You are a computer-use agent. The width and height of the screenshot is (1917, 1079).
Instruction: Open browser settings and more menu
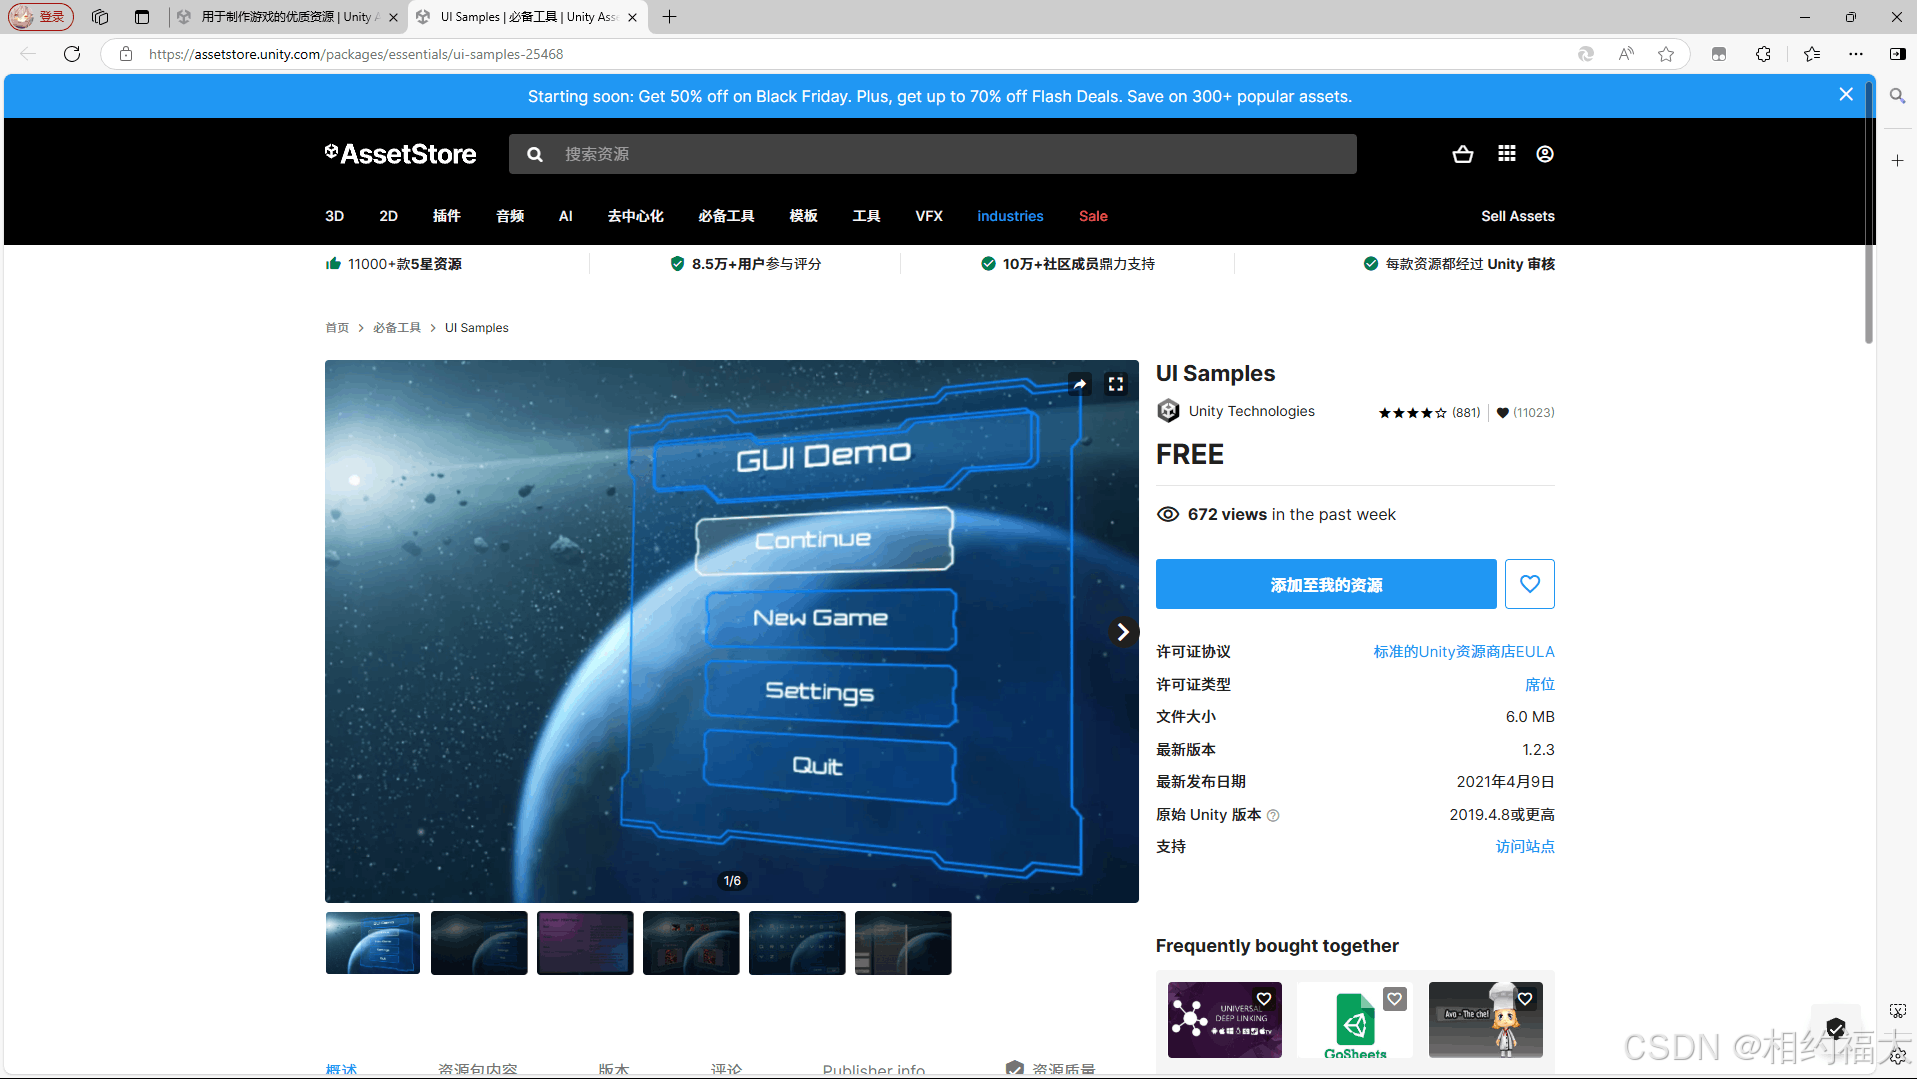(x=1856, y=54)
